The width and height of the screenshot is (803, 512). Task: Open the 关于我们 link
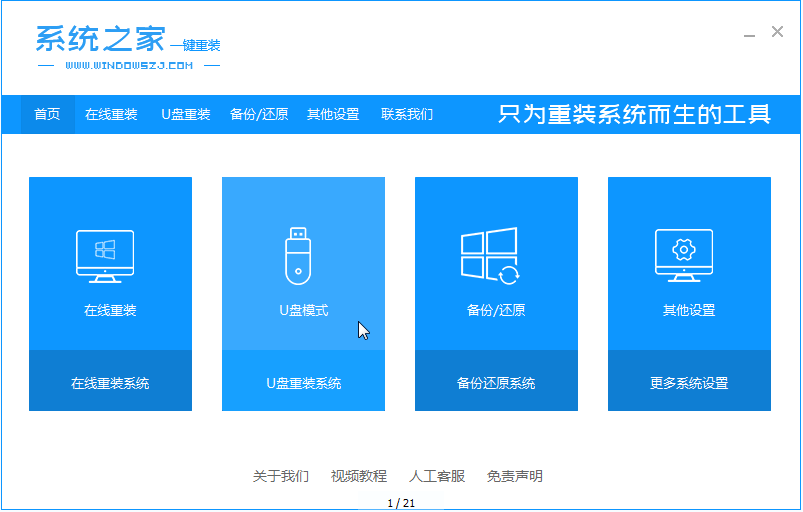pos(281,476)
